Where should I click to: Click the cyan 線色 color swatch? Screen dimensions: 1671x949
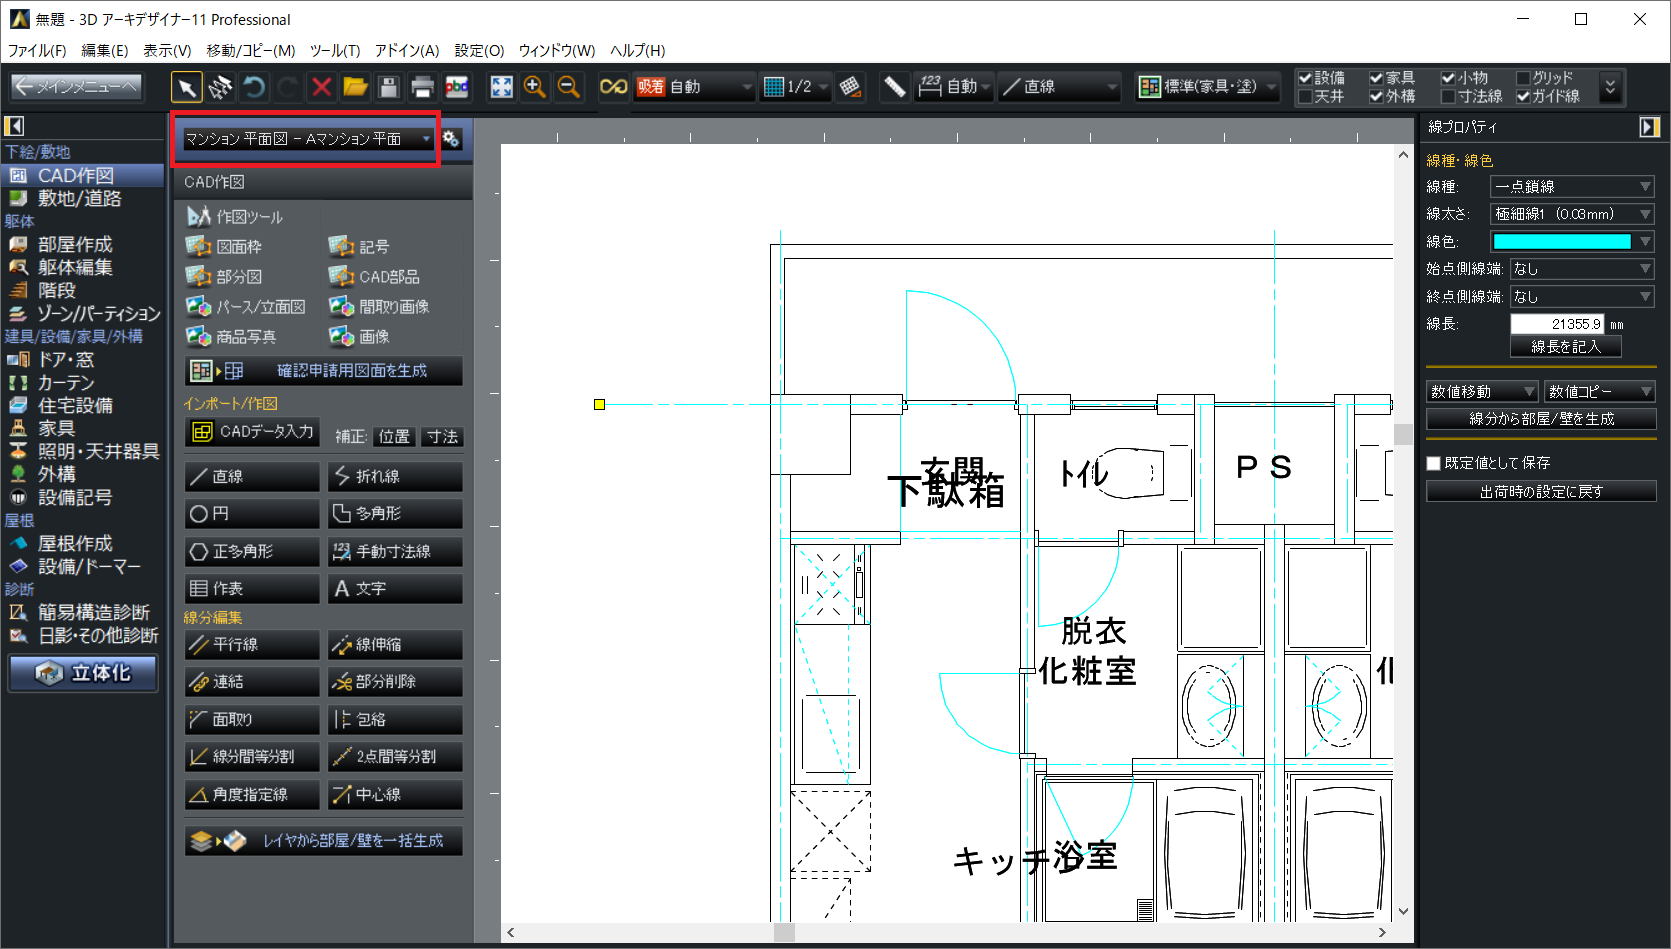[x=1561, y=242]
